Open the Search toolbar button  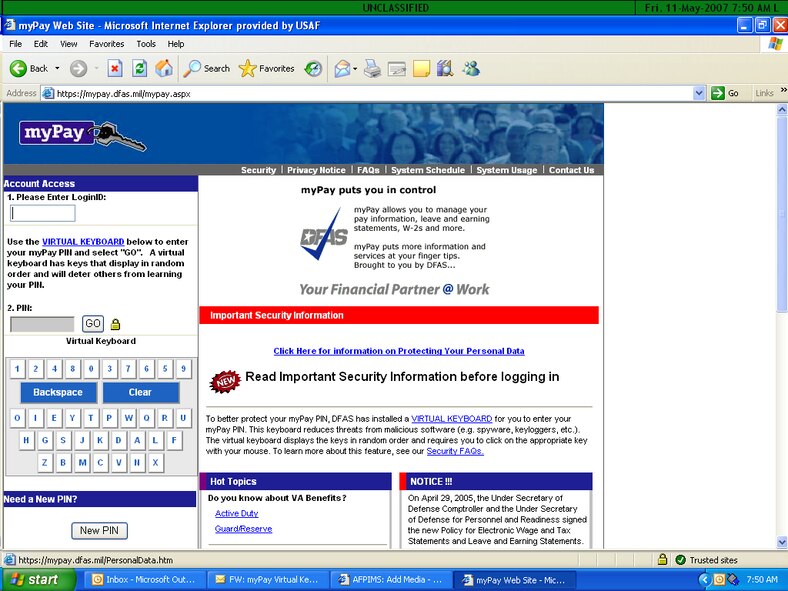tap(207, 69)
